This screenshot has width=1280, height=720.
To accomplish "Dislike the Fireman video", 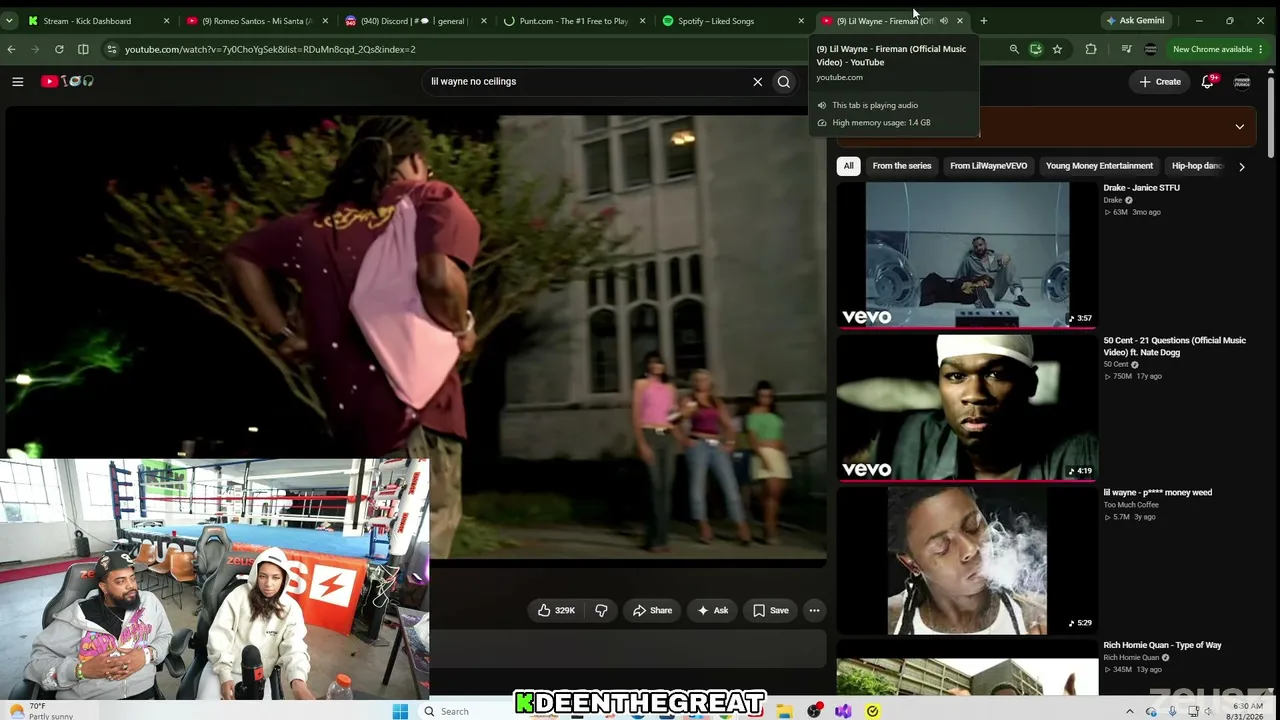I will 601,610.
